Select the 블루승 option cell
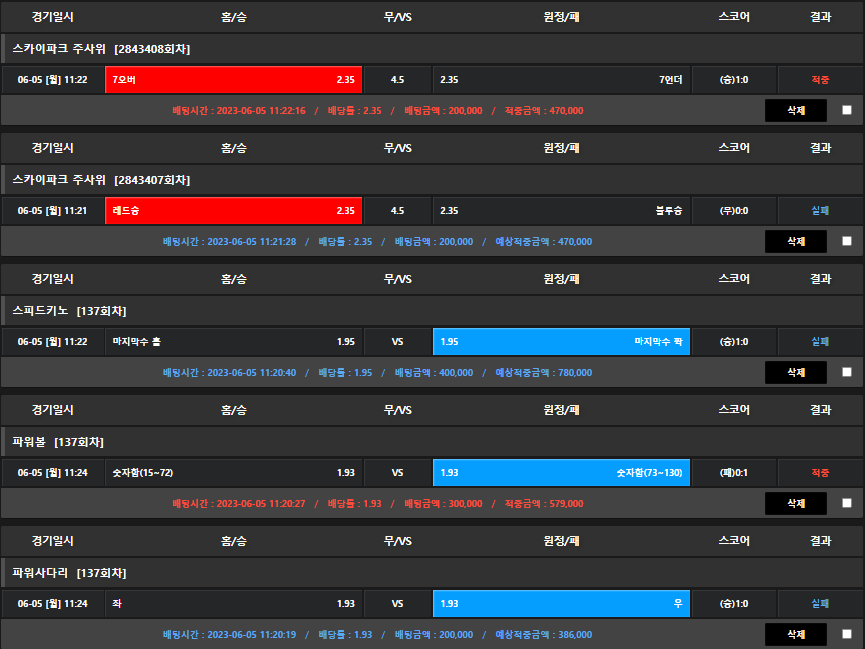865x649 pixels. point(561,211)
